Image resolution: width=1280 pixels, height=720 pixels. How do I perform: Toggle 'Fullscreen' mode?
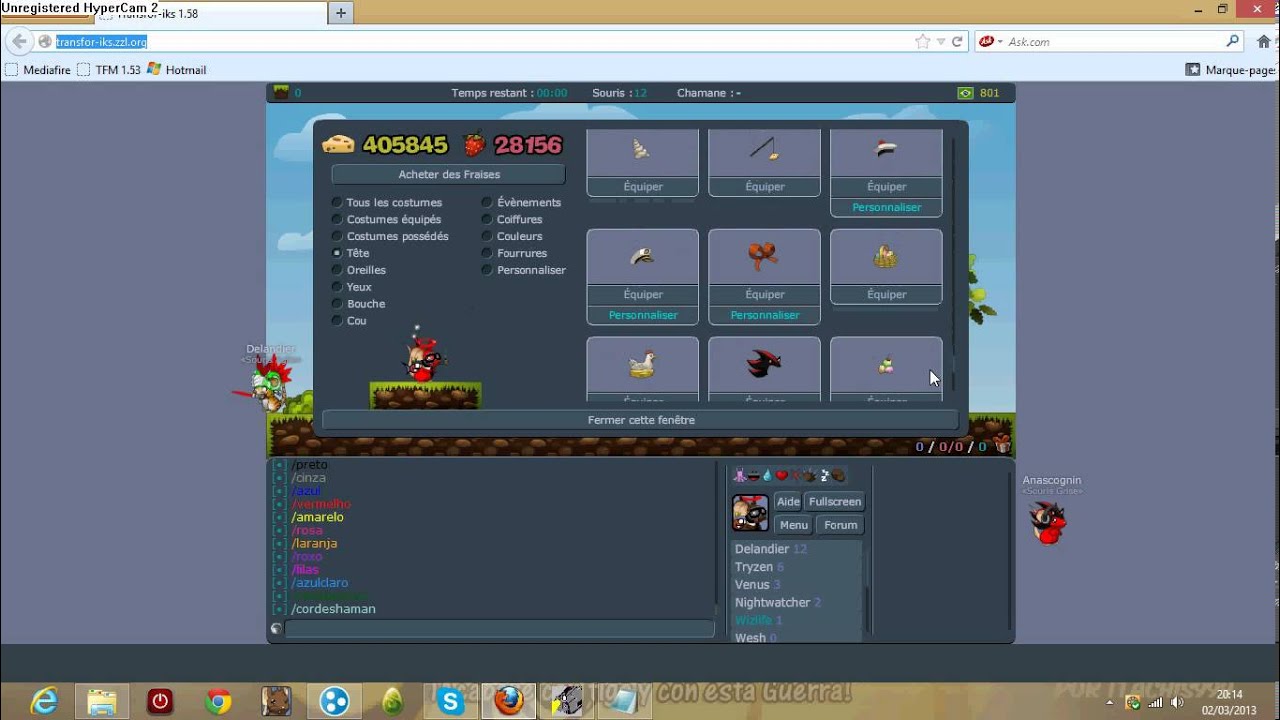835,502
